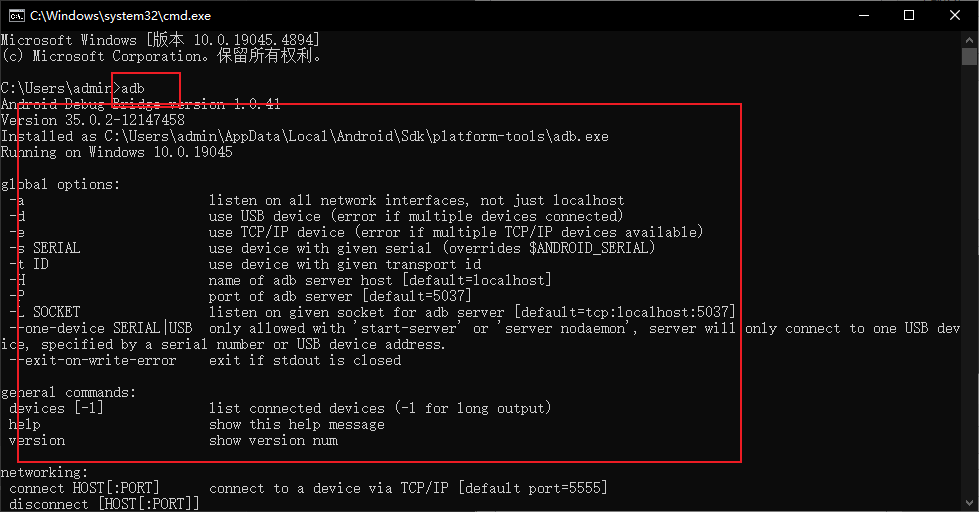
Task: Minimize the command prompt window
Action: pyautogui.click(x=864, y=16)
